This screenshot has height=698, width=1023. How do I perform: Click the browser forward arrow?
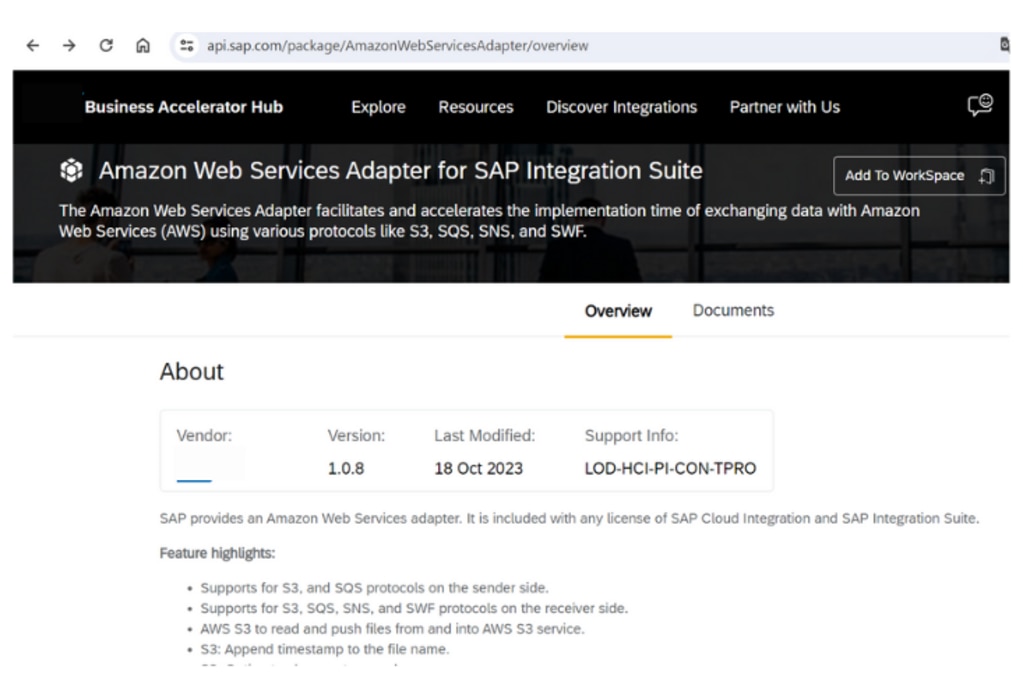68,46
